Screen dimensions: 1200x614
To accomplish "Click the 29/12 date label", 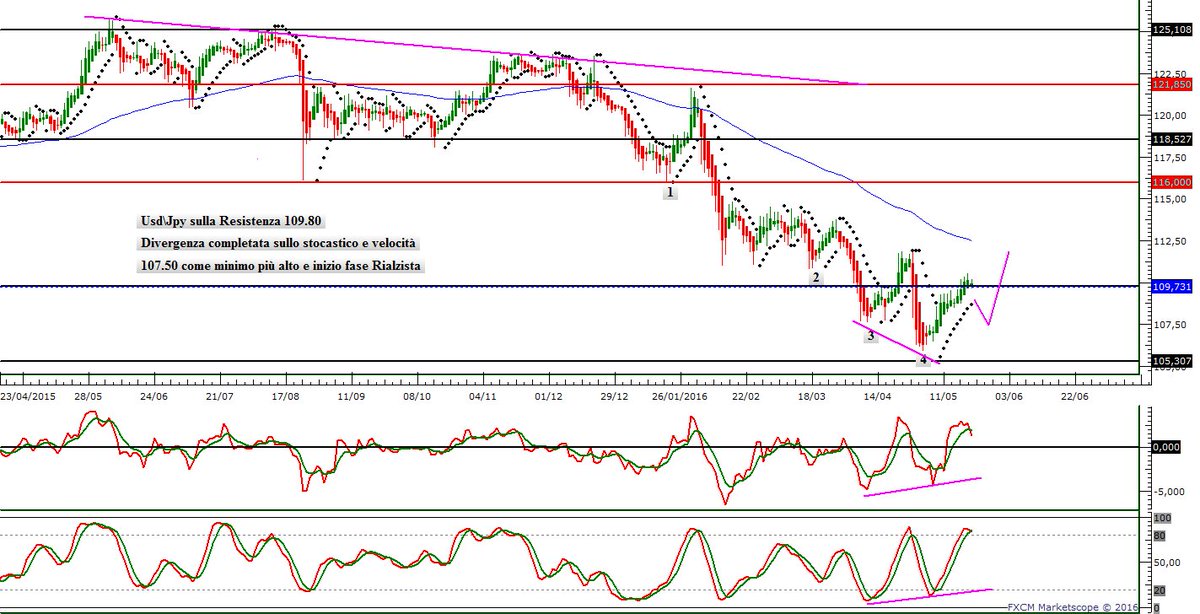I will [615, 396].
